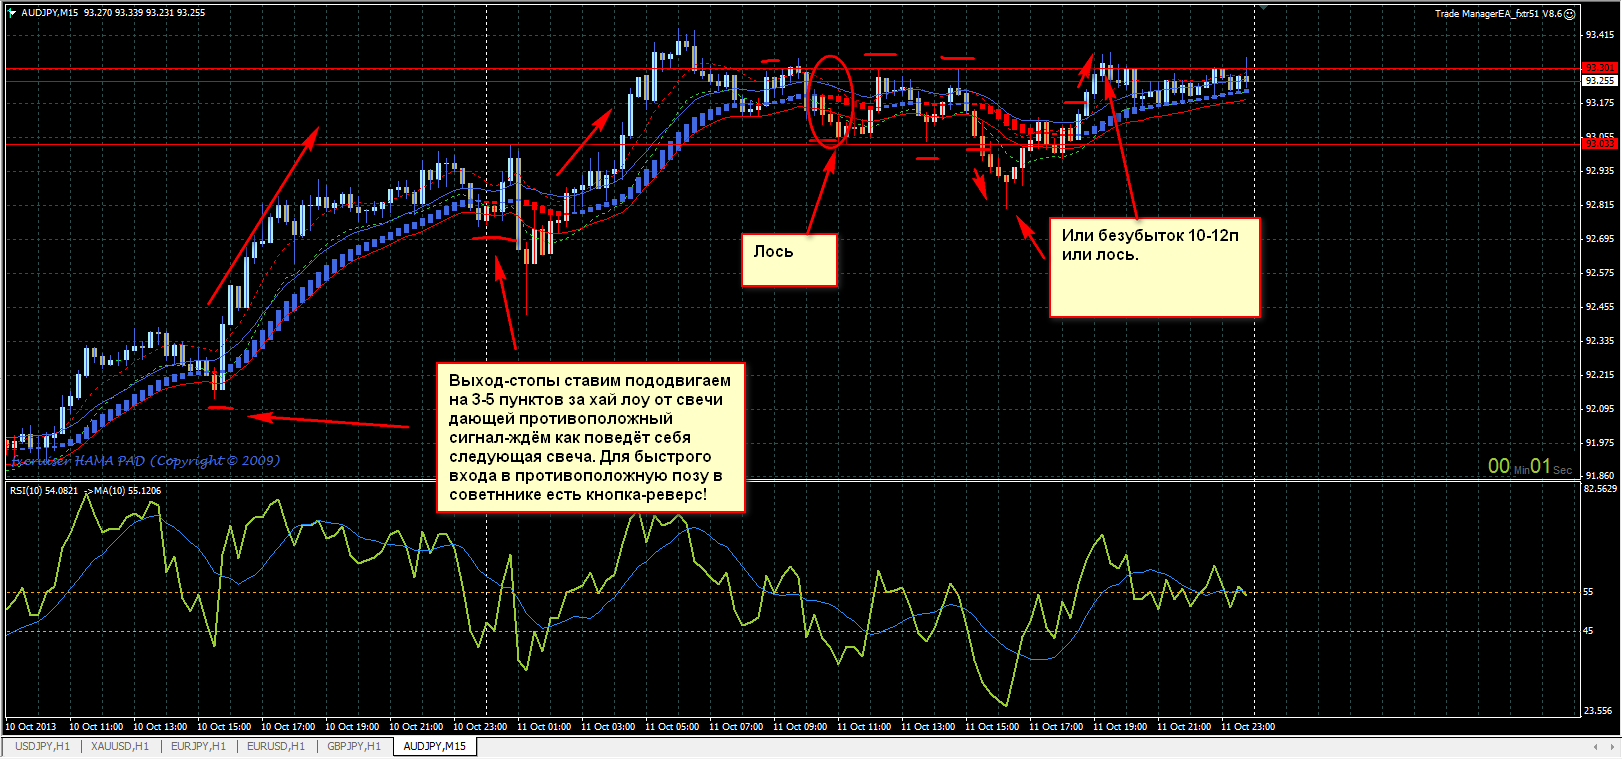Viewport: 1622px width, 759px height.
Task: Click the 93.175 price scale value
Action: point(1600,102)
